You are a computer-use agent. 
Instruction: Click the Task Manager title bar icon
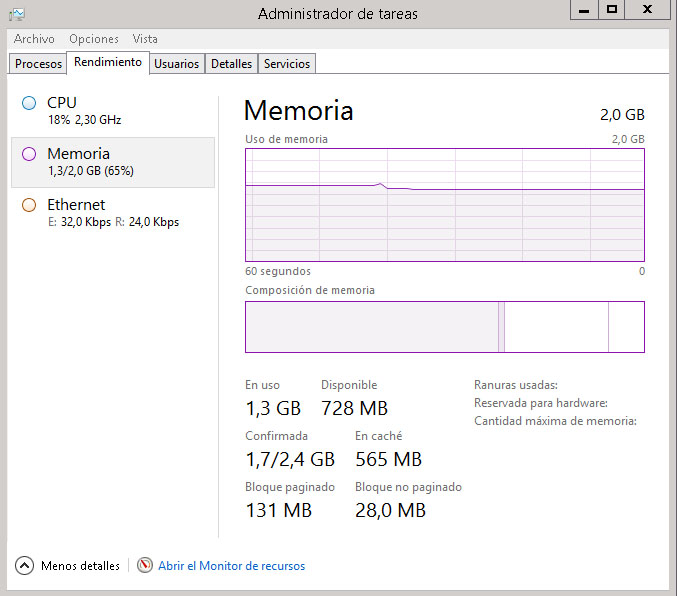17,13
